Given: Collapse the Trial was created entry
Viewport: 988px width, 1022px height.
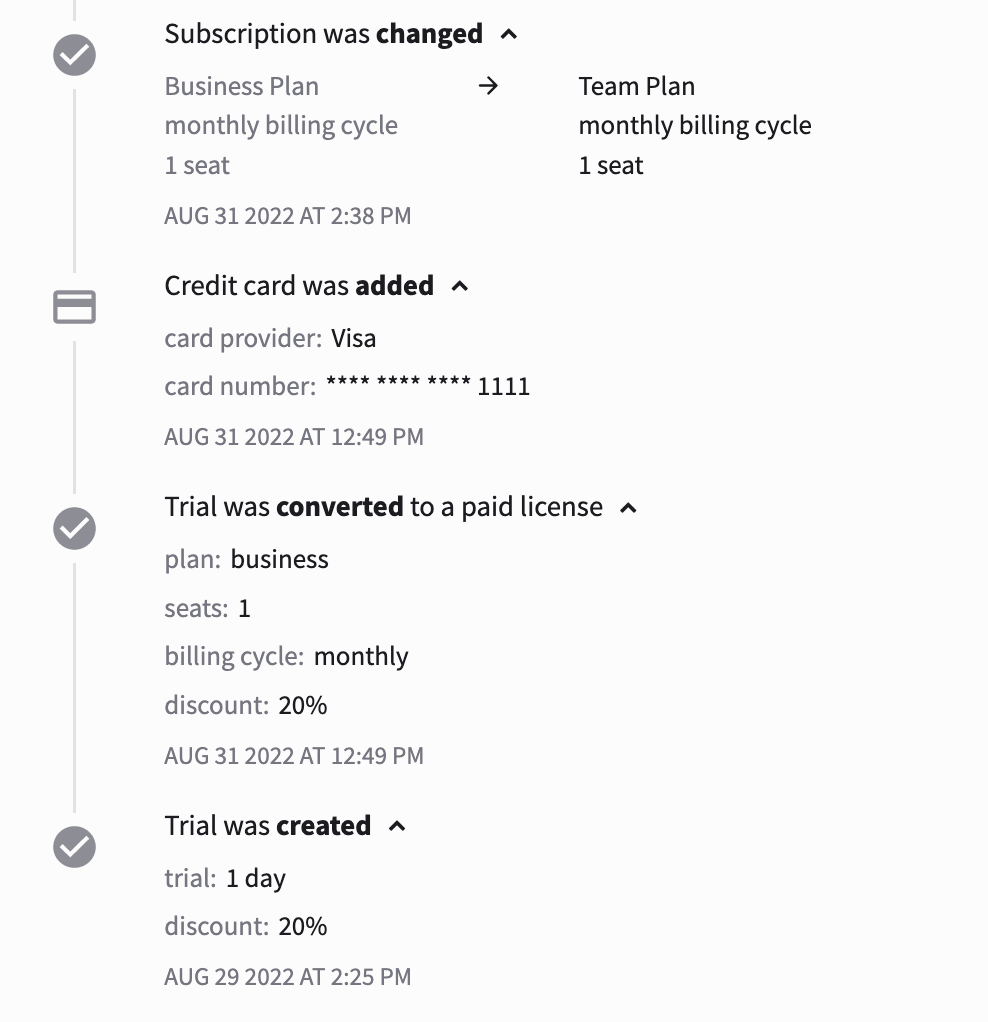Looking at the screenshot, I should [397, 825].
